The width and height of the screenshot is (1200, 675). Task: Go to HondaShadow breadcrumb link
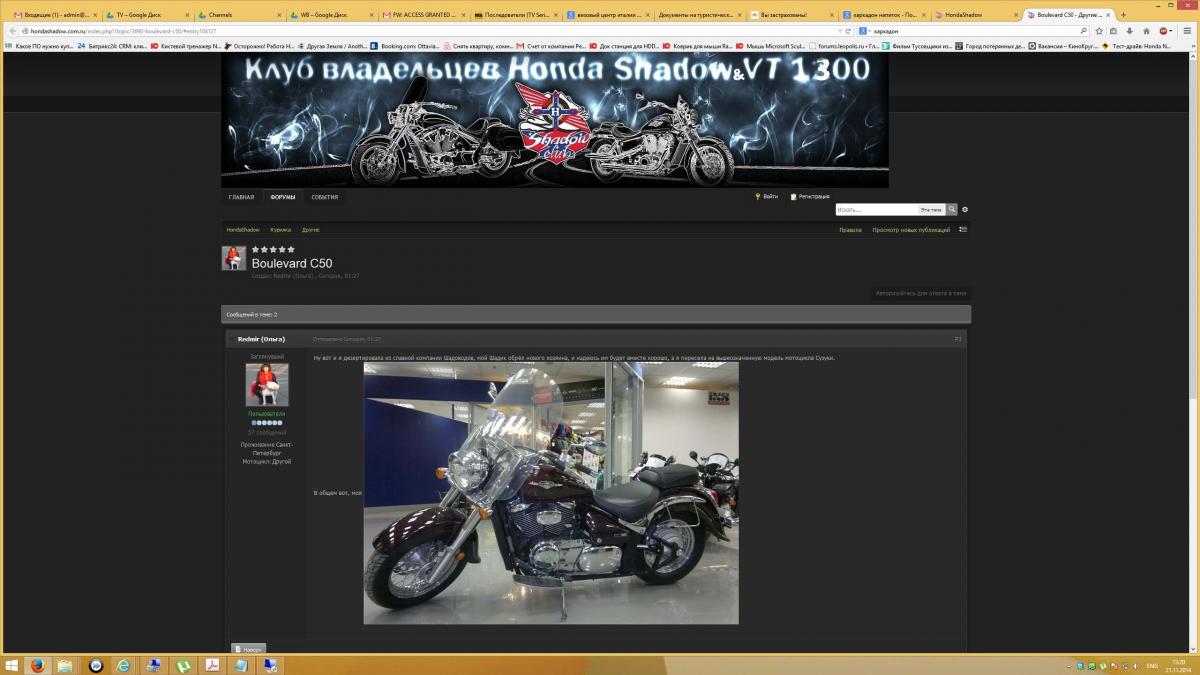(x=242, y=230)
